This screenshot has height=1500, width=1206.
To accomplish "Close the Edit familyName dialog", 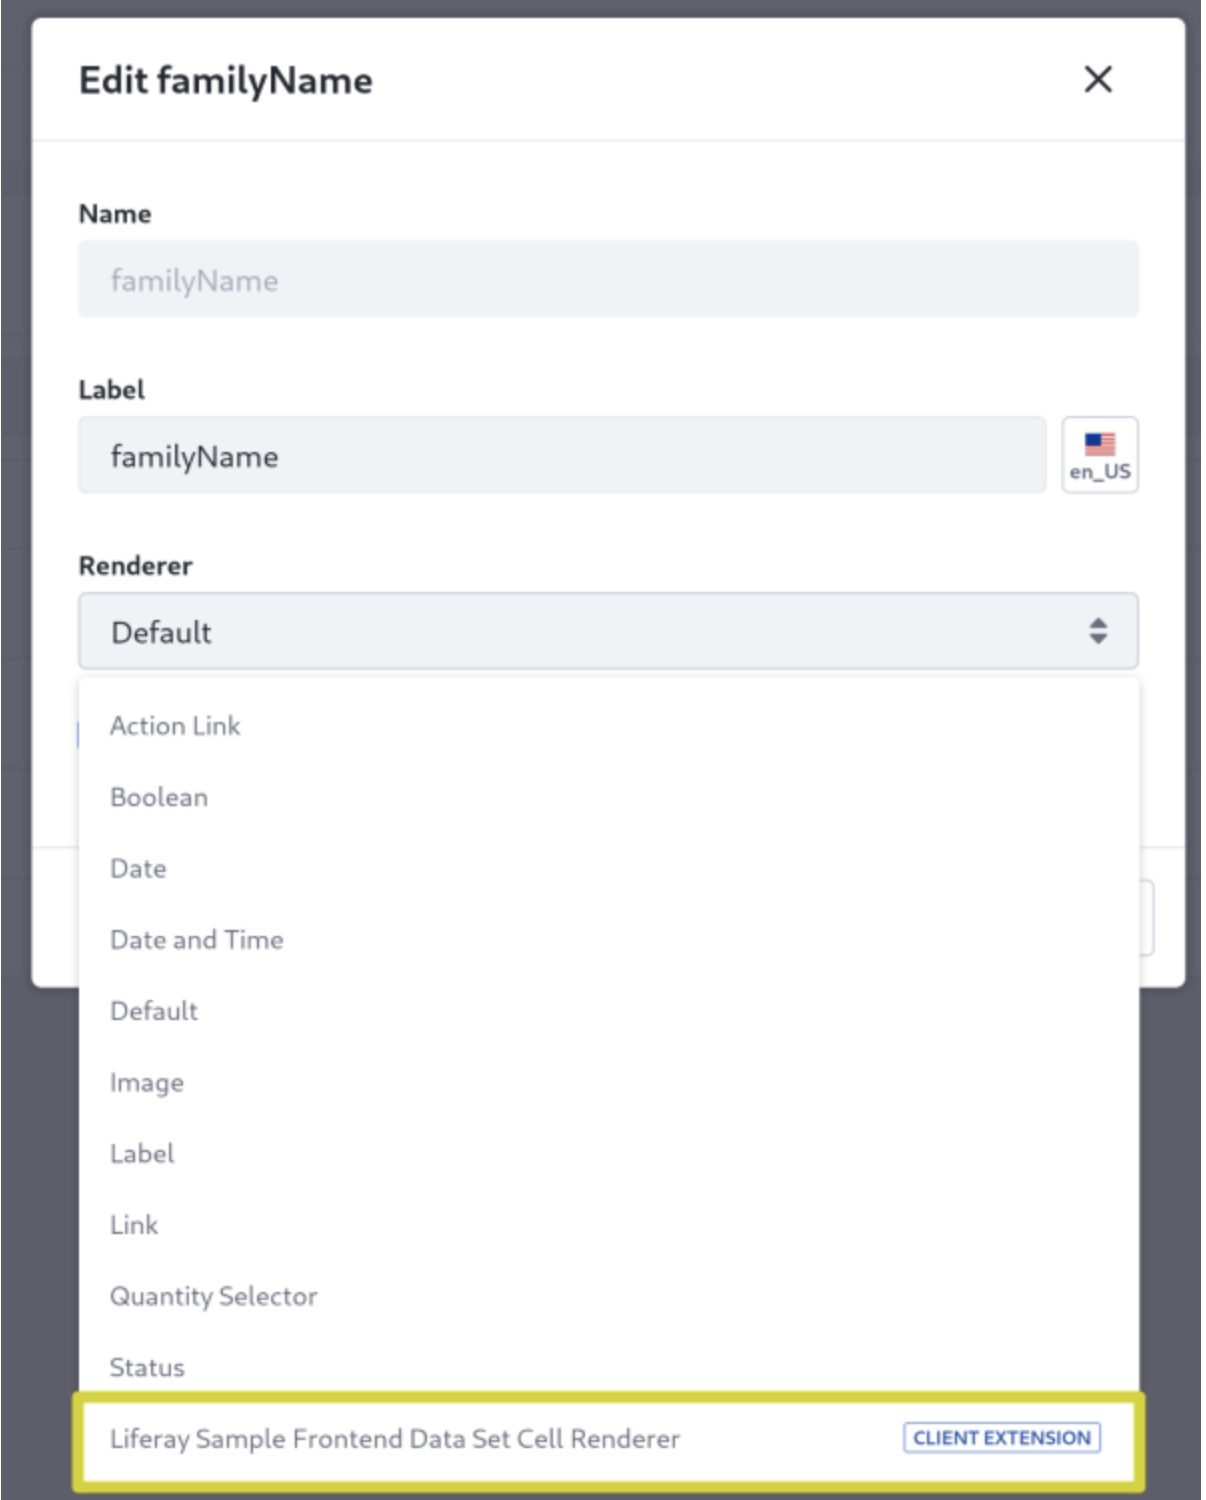I will tap(1098, 80).
